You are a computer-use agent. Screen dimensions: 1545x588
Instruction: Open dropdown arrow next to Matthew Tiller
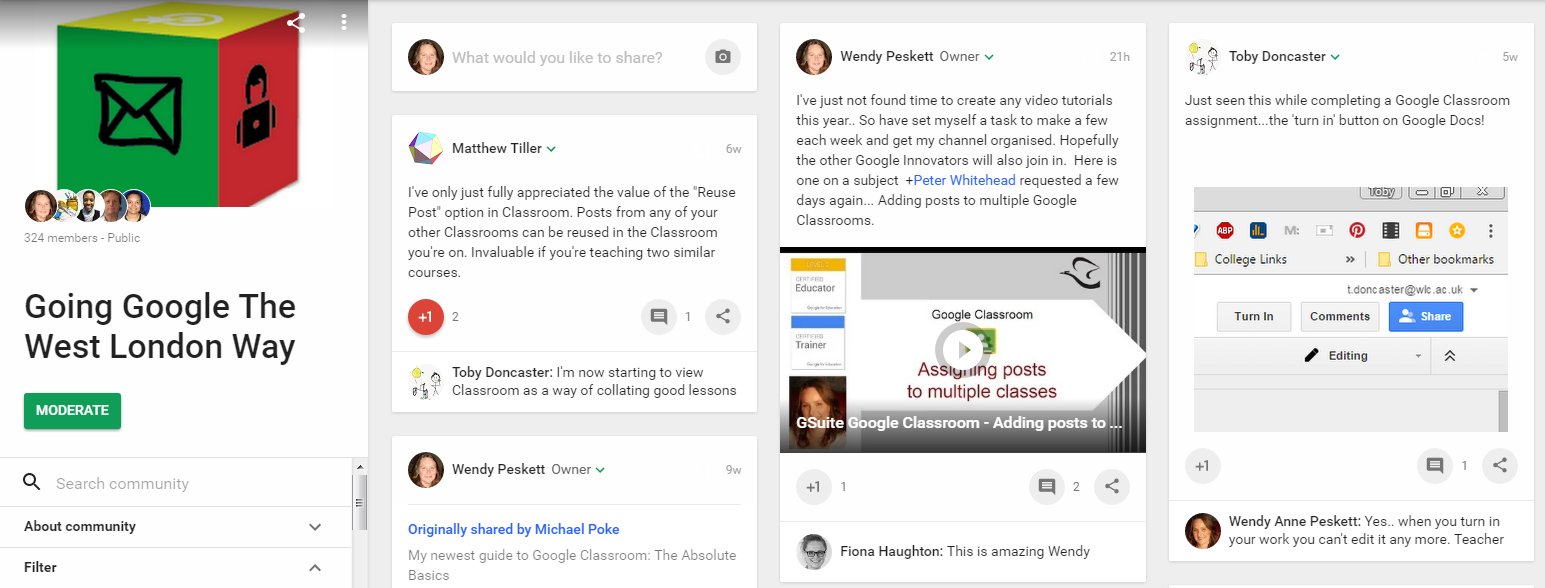pyautogui.click(x=551, y=149)
